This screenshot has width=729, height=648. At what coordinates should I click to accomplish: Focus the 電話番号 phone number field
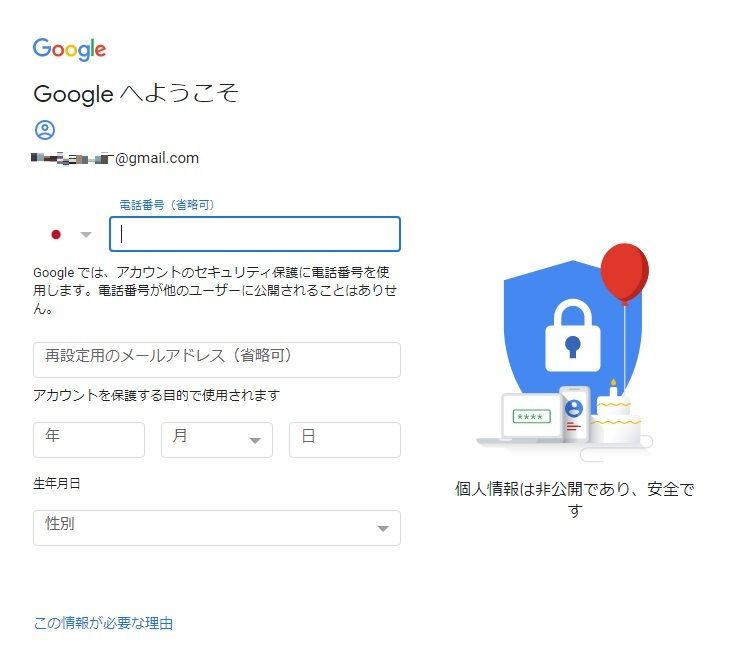click(x=255, y=234)
